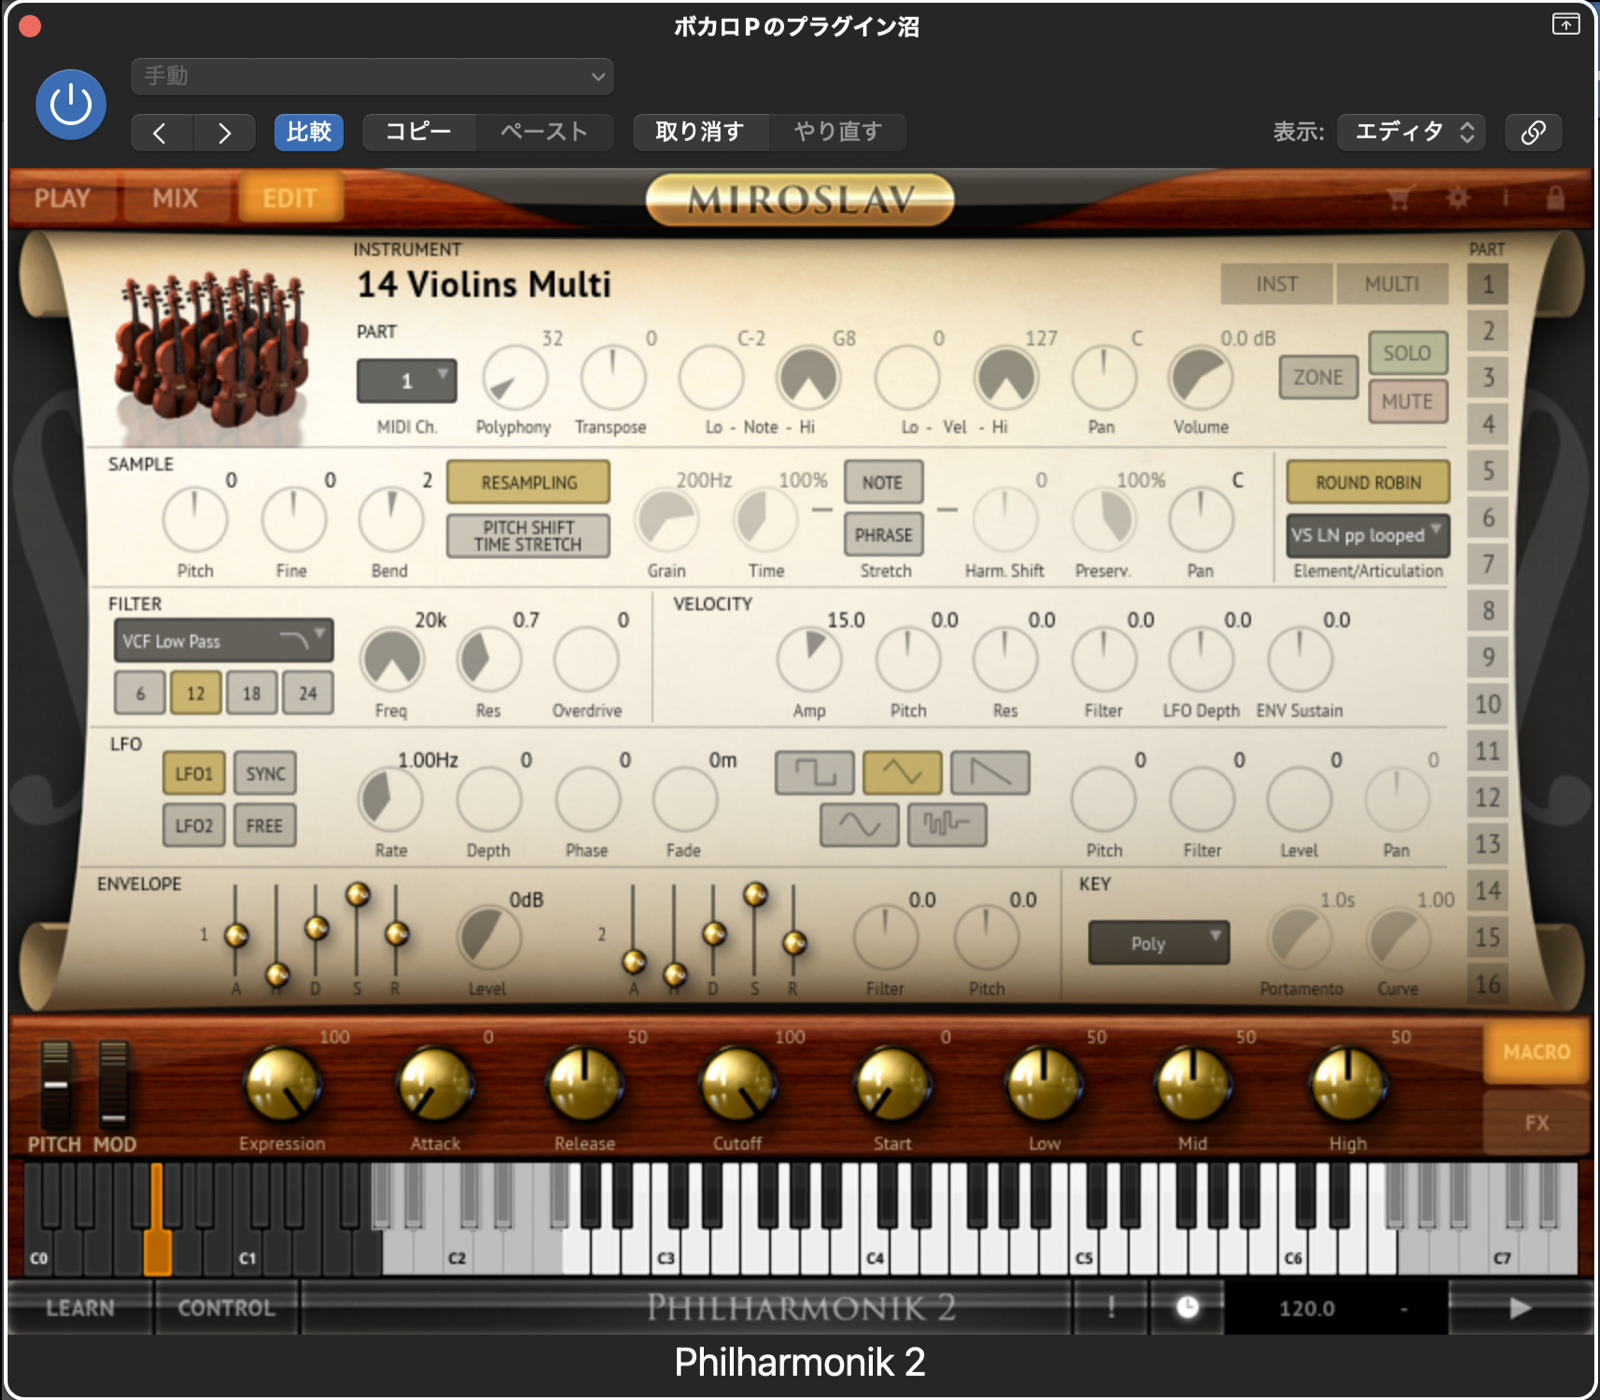Click the MOD wheel slider

113,1085
